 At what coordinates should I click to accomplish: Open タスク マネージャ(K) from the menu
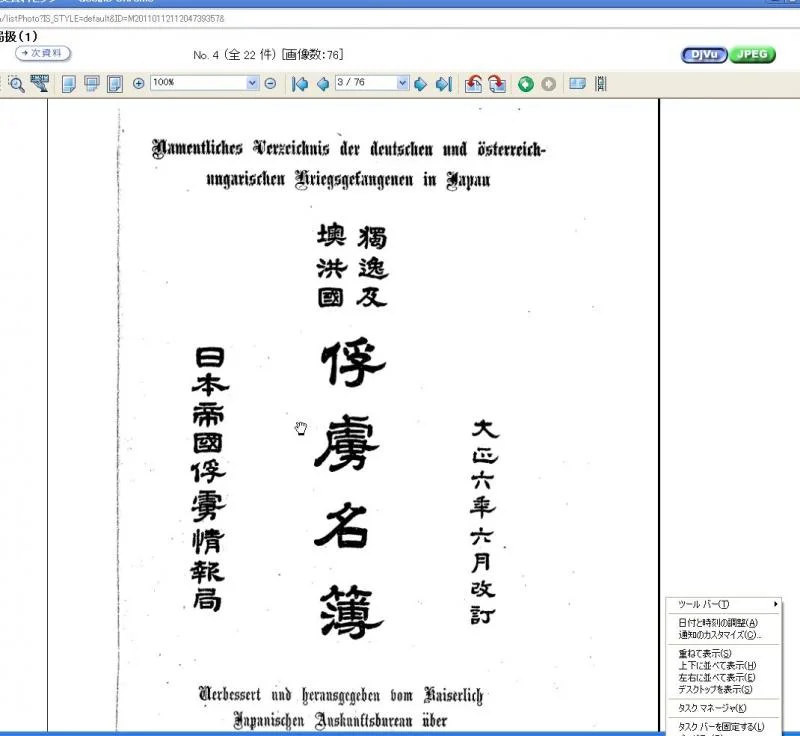723,707
